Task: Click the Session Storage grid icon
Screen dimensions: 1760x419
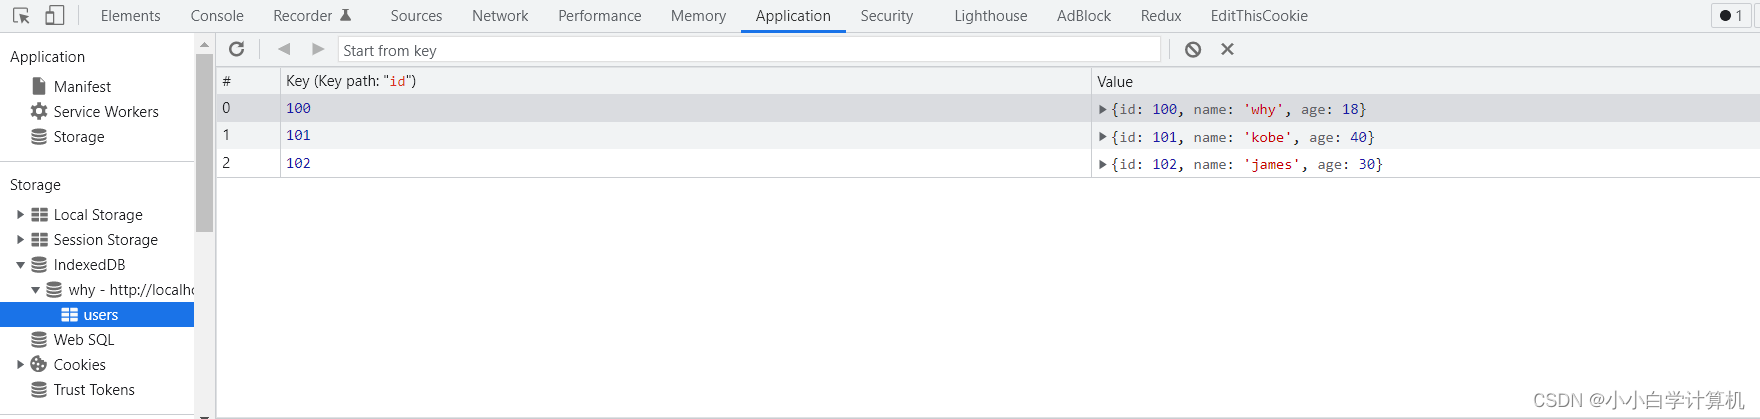Action: tap(39, 239)
